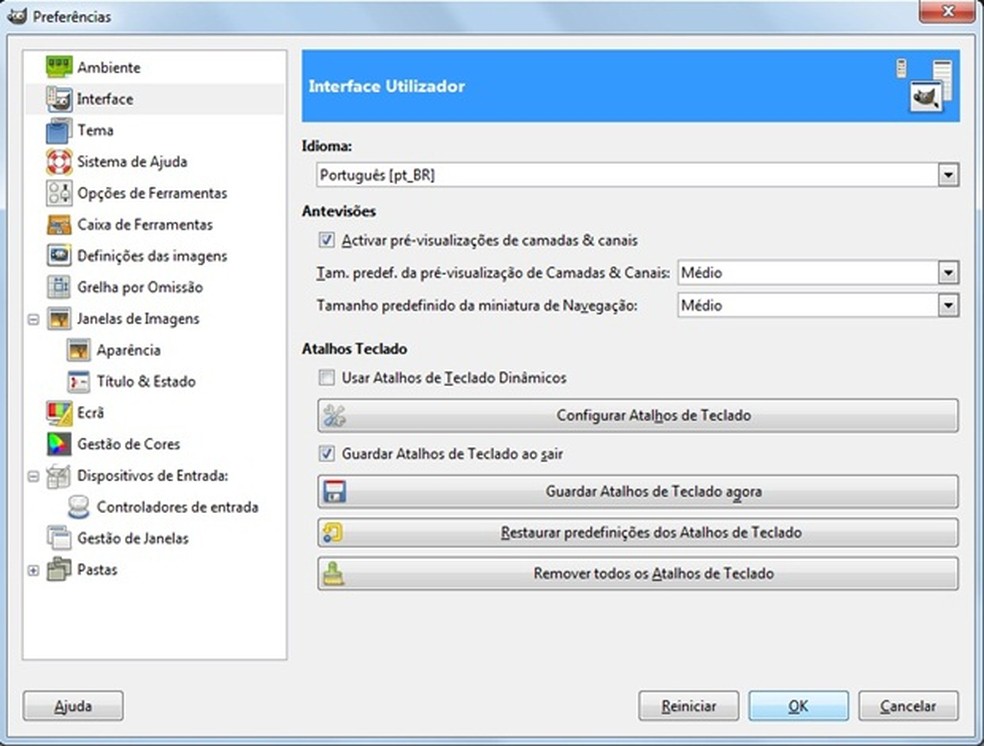984x746 pixels.
Task: Click the Caixa de Ferramentas toolbox icon
Action: [x=59, y=225]
